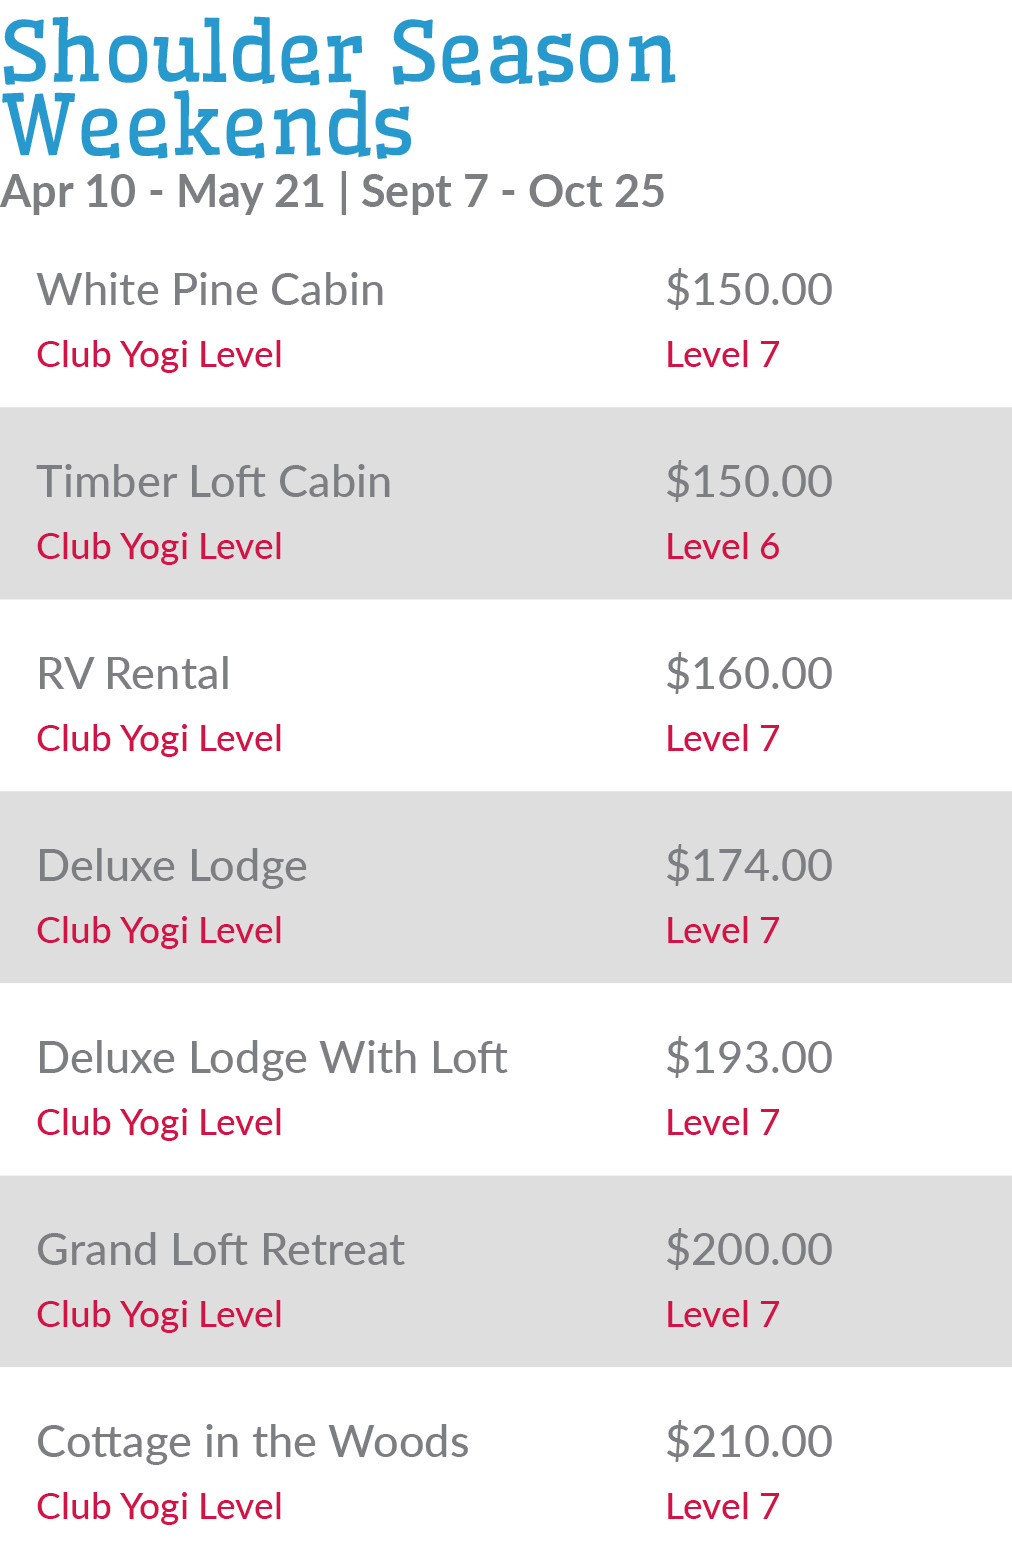Select the RV Rental listing name
The image size is (1012, 1560).
click(x=133, y=674)
